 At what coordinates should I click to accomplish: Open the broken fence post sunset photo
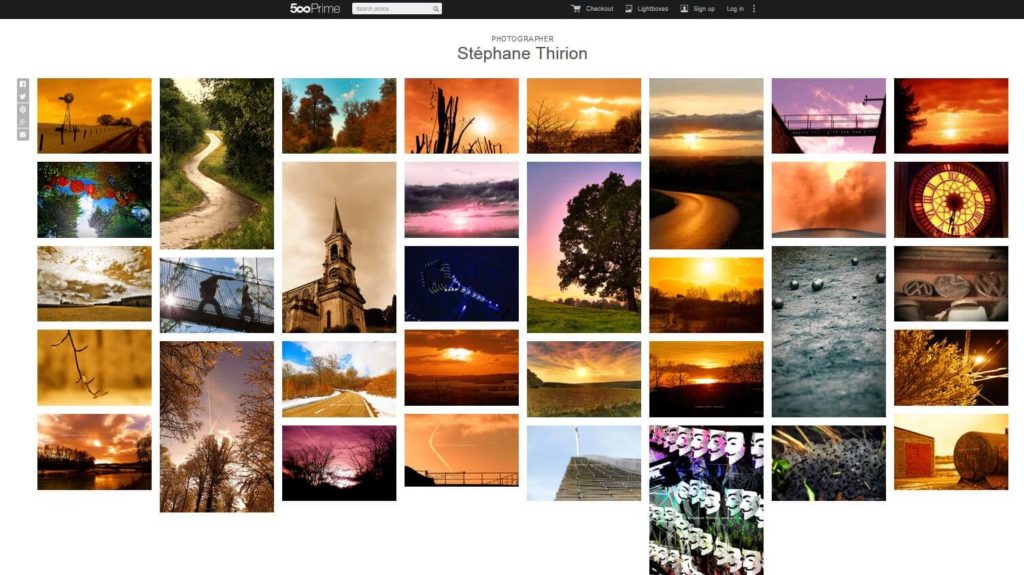[x=462, y=116]
